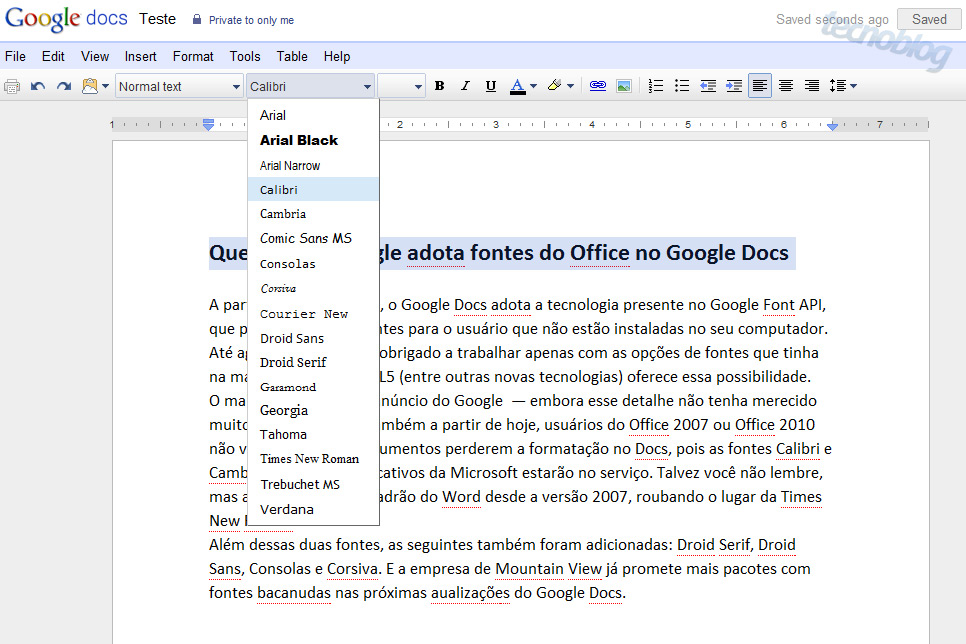Screen dimensions: 966x644
Task: Open the View menu
Action: point(95,56)
